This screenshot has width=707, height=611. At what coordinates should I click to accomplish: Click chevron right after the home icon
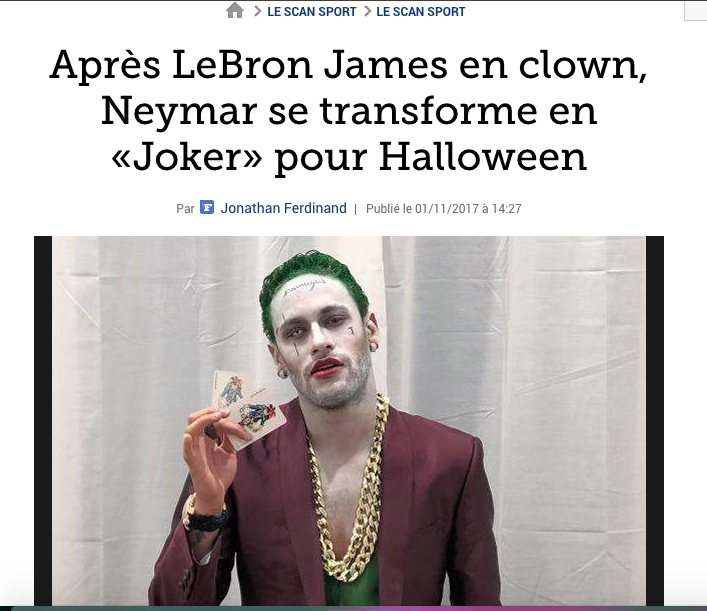[258, 11]
